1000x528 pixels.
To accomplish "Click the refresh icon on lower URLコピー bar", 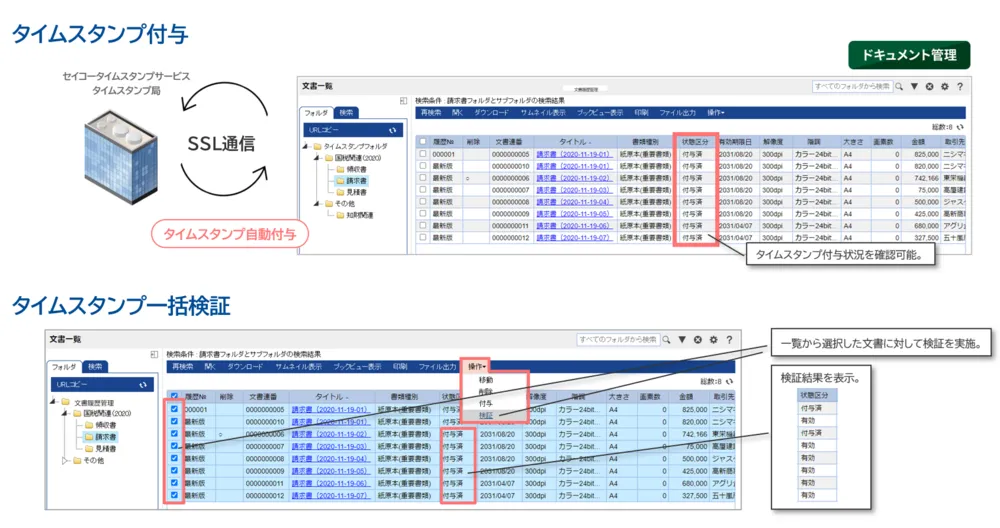I will coord(143,385).
